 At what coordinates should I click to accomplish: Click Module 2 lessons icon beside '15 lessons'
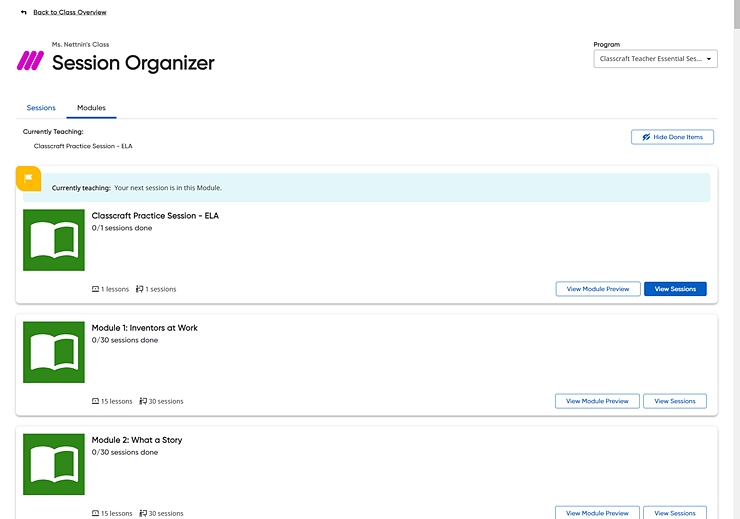[x=95, y=513]
